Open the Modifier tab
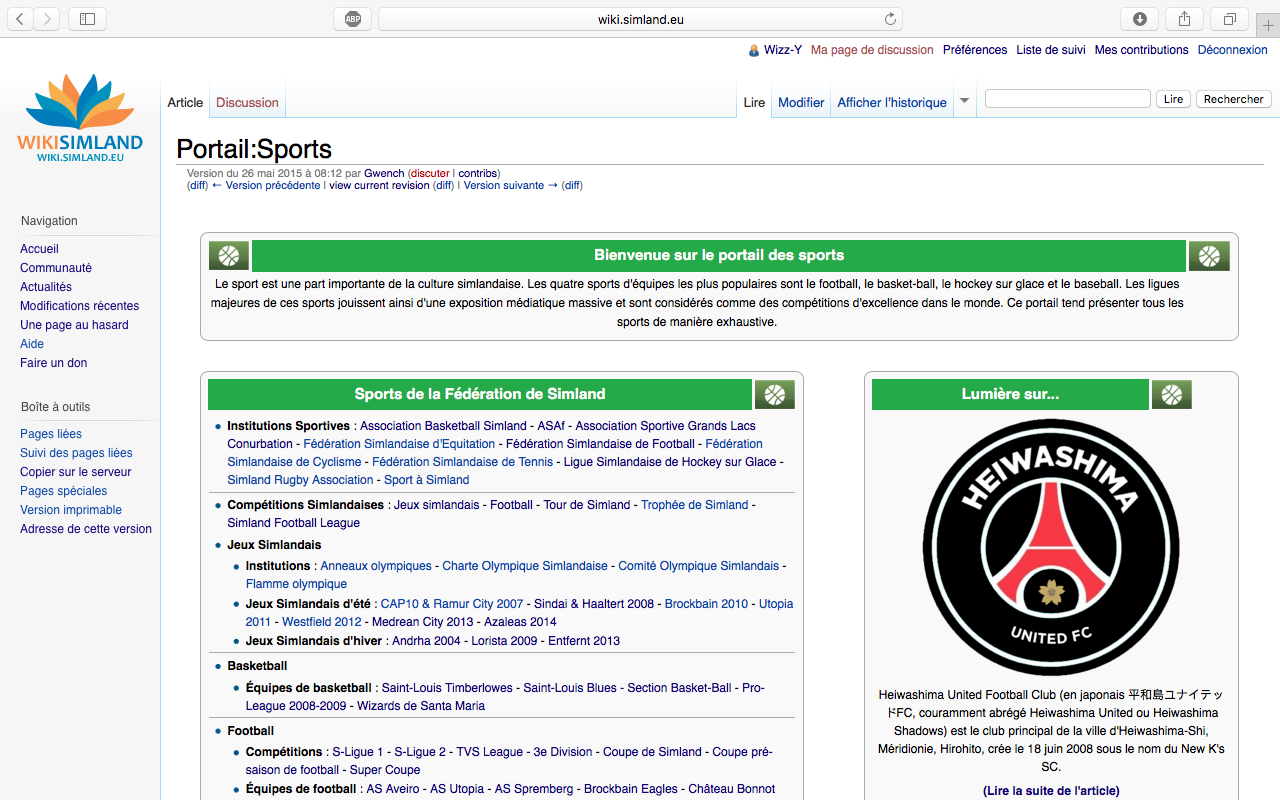1280x800 pixels. pos(801,102)
